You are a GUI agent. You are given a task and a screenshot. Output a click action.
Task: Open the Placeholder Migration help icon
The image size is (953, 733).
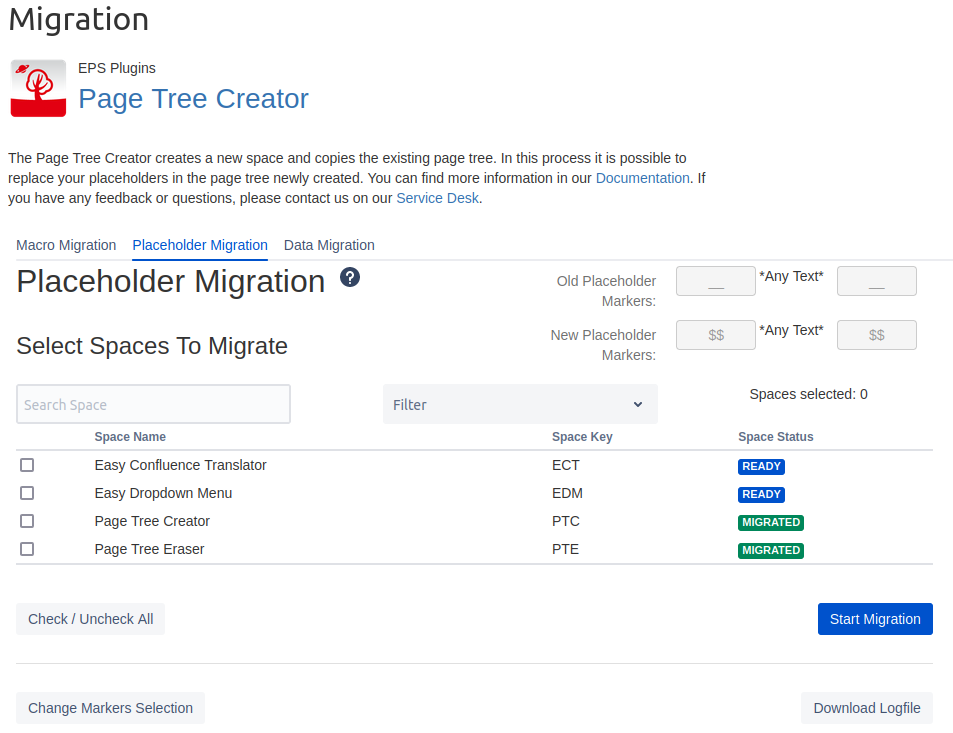(350, 277)
